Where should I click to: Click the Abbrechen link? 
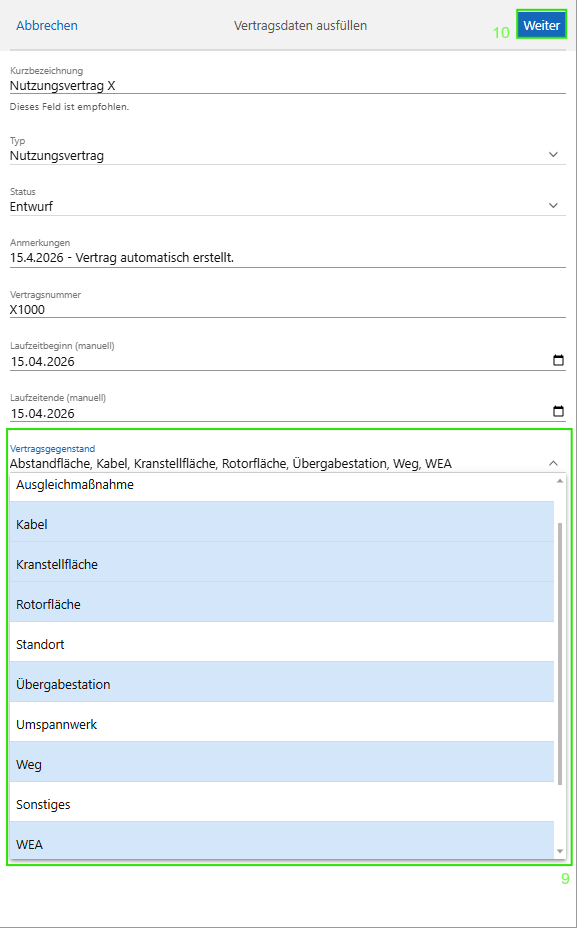(x=47, y=25)
